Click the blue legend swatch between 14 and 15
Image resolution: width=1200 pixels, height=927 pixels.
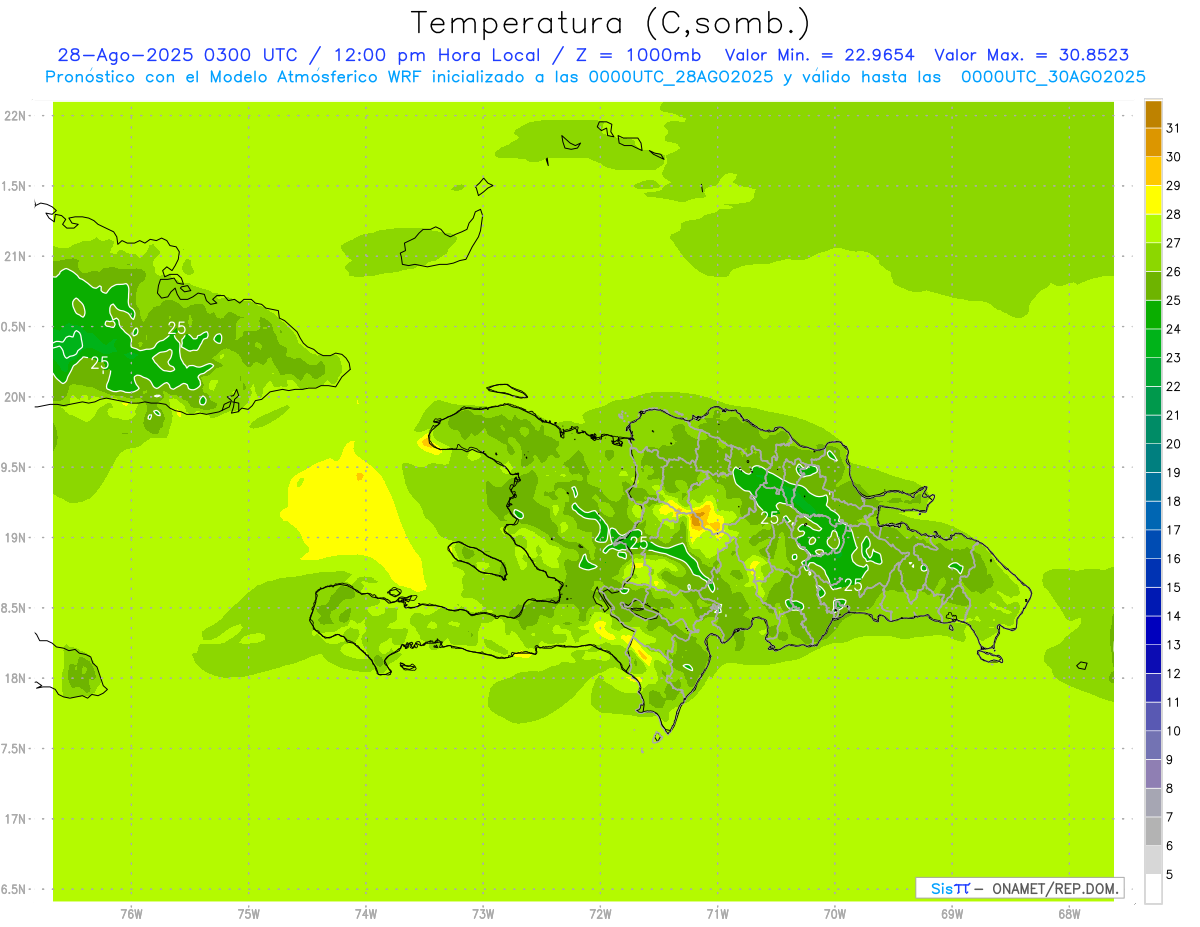coord(1153,602)
